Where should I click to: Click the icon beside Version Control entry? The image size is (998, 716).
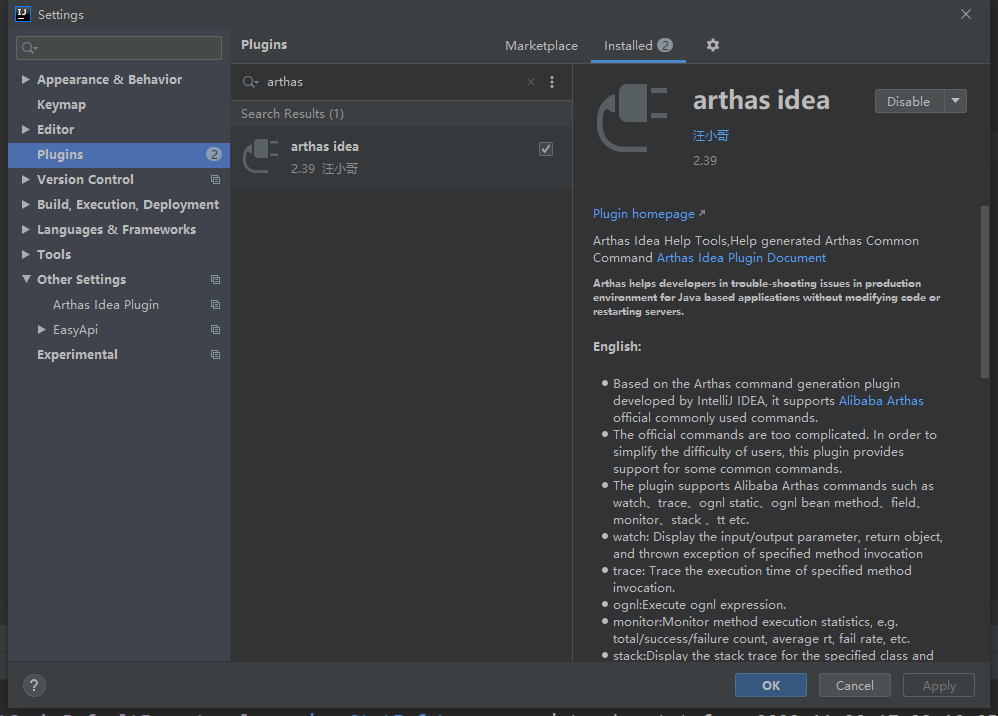(x=215, y=179)
